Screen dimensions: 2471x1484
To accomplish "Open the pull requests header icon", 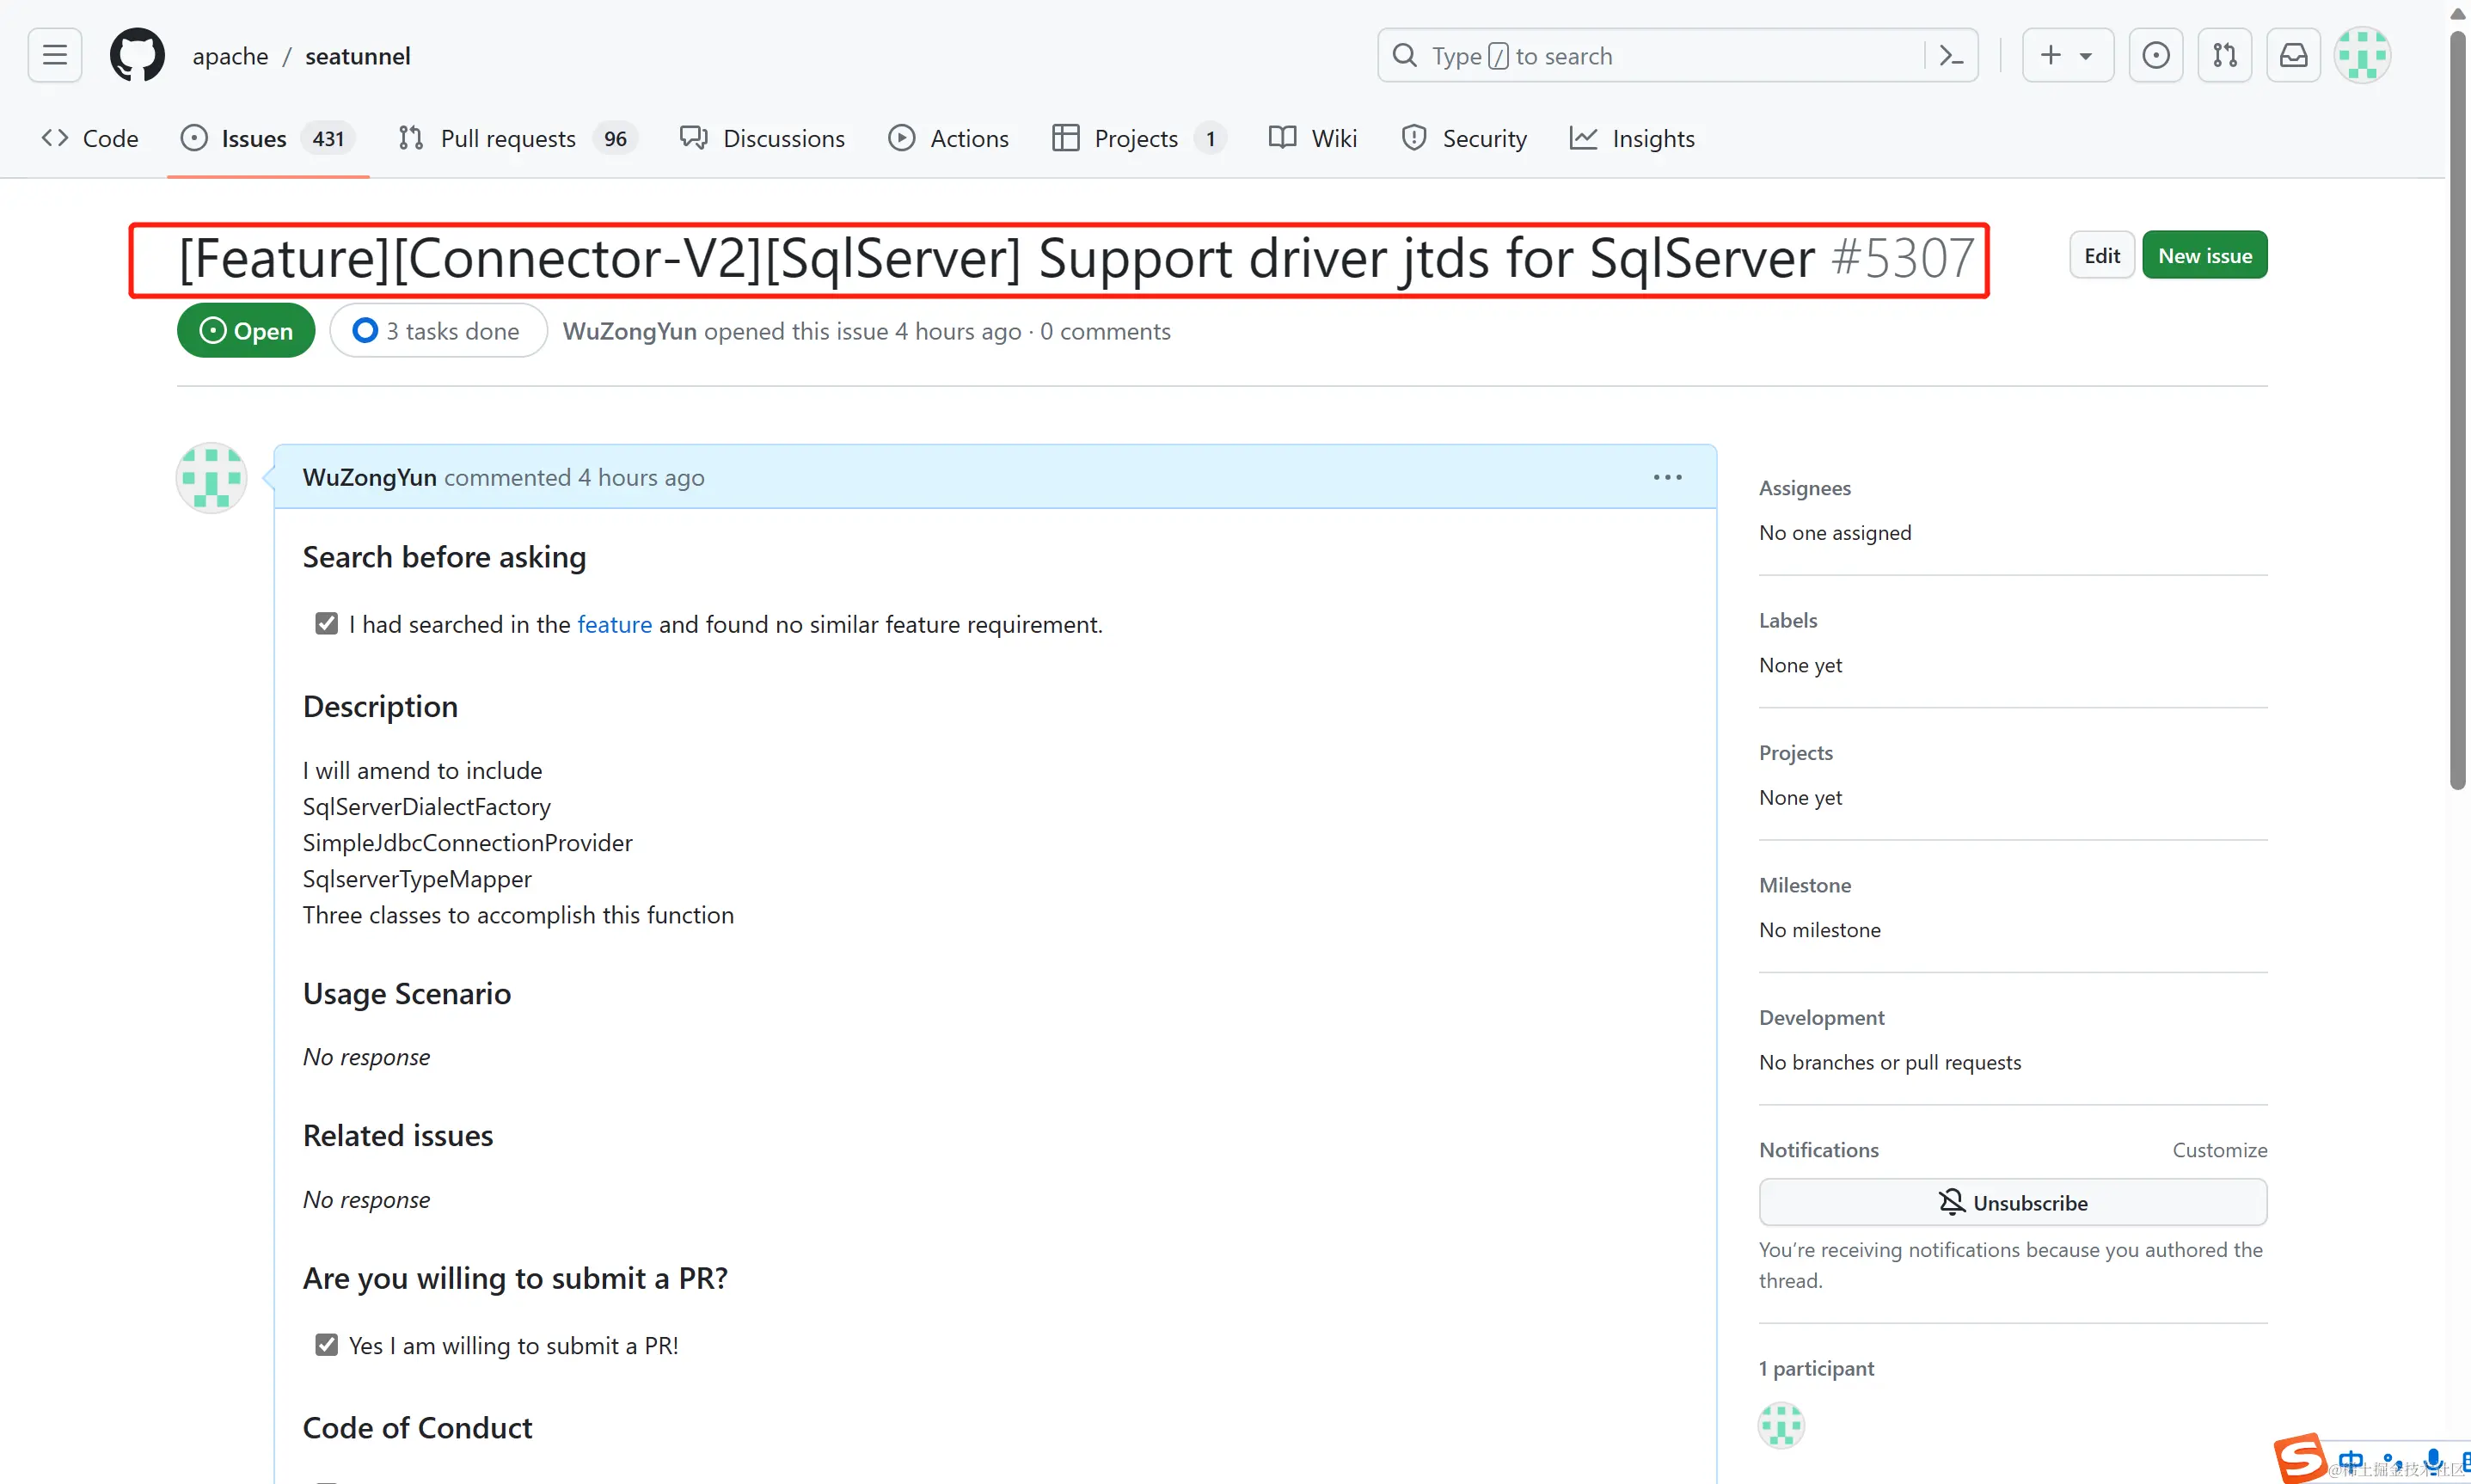I will pos(2224,55).
